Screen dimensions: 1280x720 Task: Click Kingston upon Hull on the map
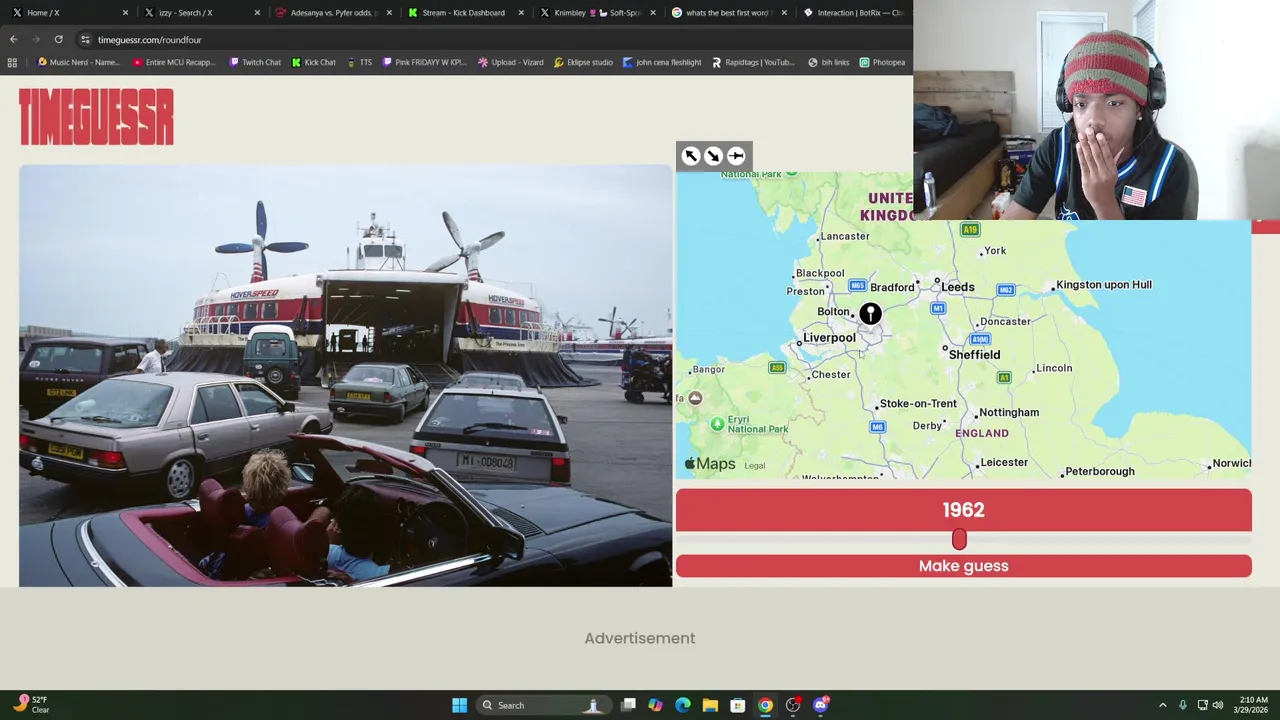[x=1104, y=285]
